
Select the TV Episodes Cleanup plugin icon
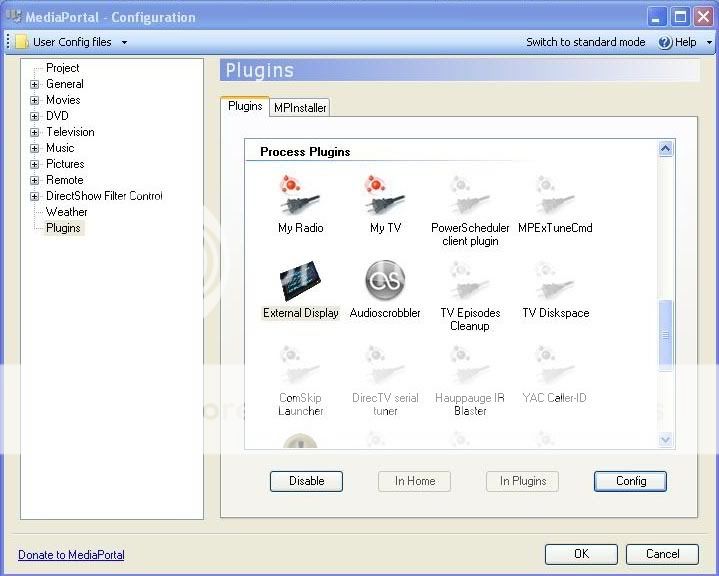click(x=470, y=281)
